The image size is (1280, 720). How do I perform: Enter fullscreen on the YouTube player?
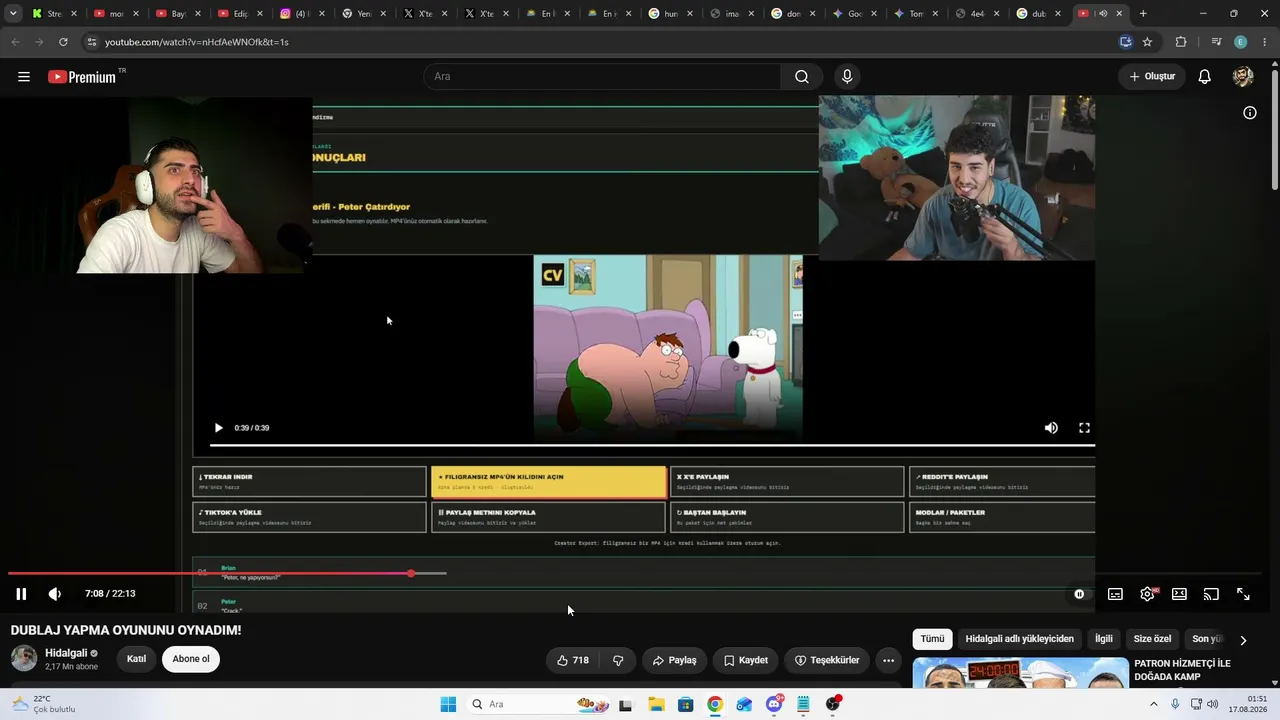pos(1243,594)
